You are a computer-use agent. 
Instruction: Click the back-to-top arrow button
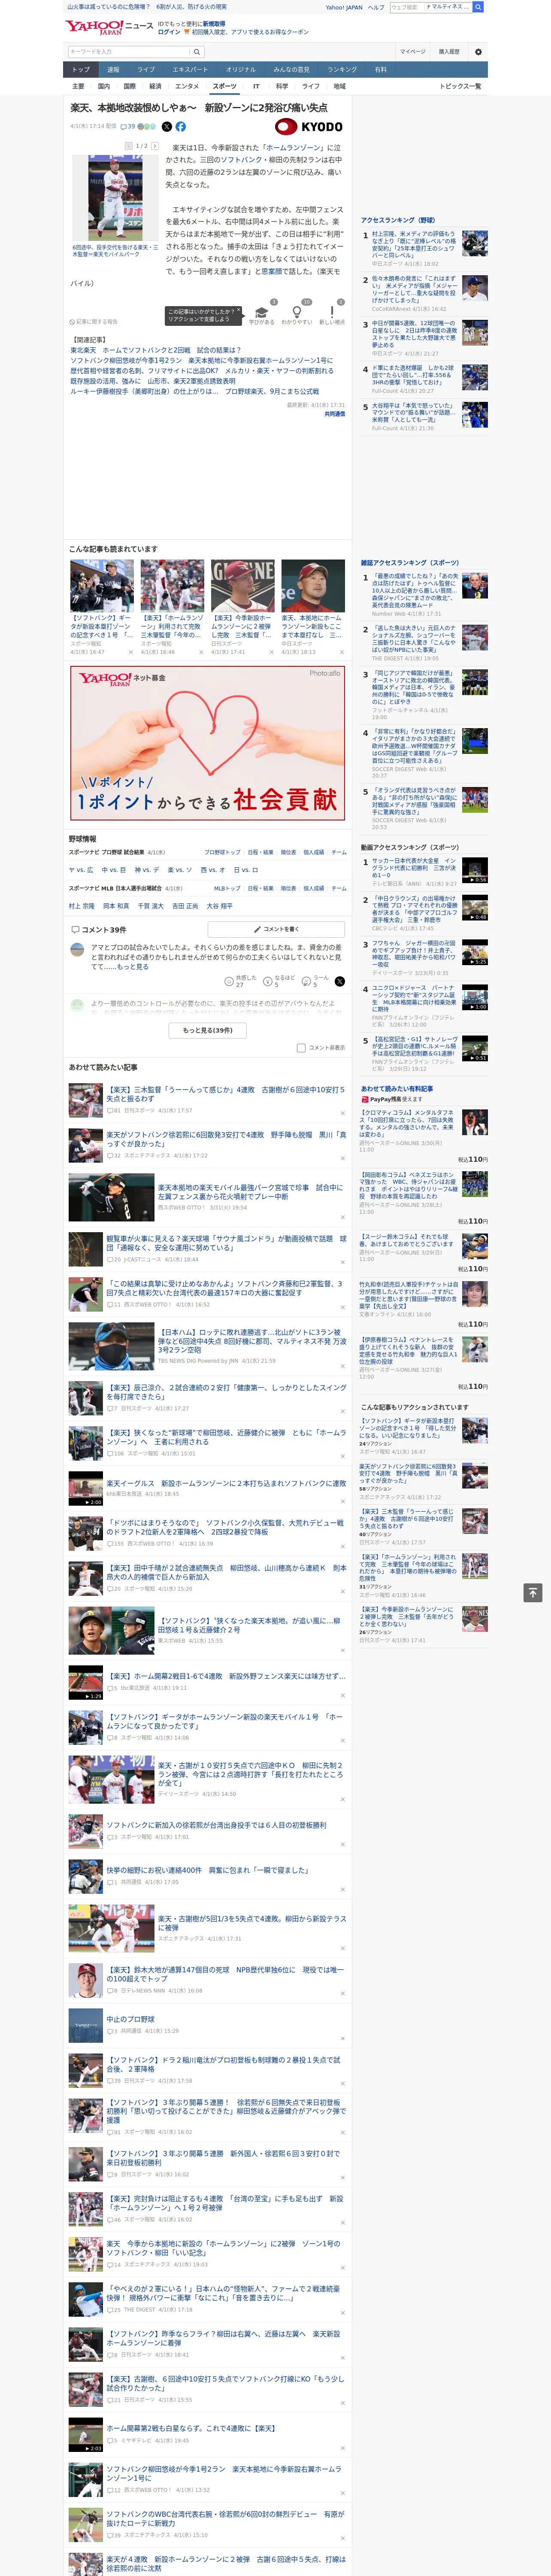(x=533, y=1592)
